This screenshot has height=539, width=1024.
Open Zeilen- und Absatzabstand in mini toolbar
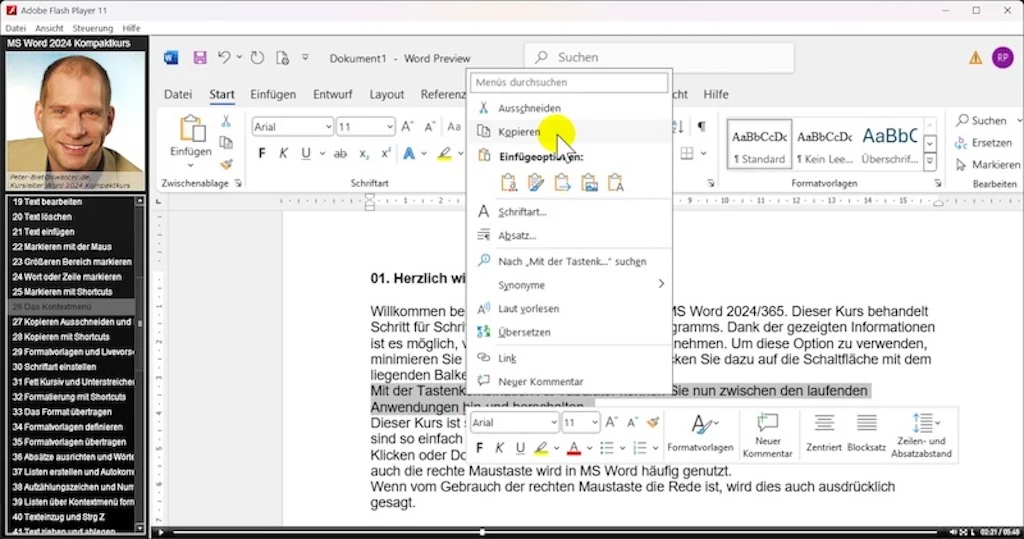click(921, 434)
